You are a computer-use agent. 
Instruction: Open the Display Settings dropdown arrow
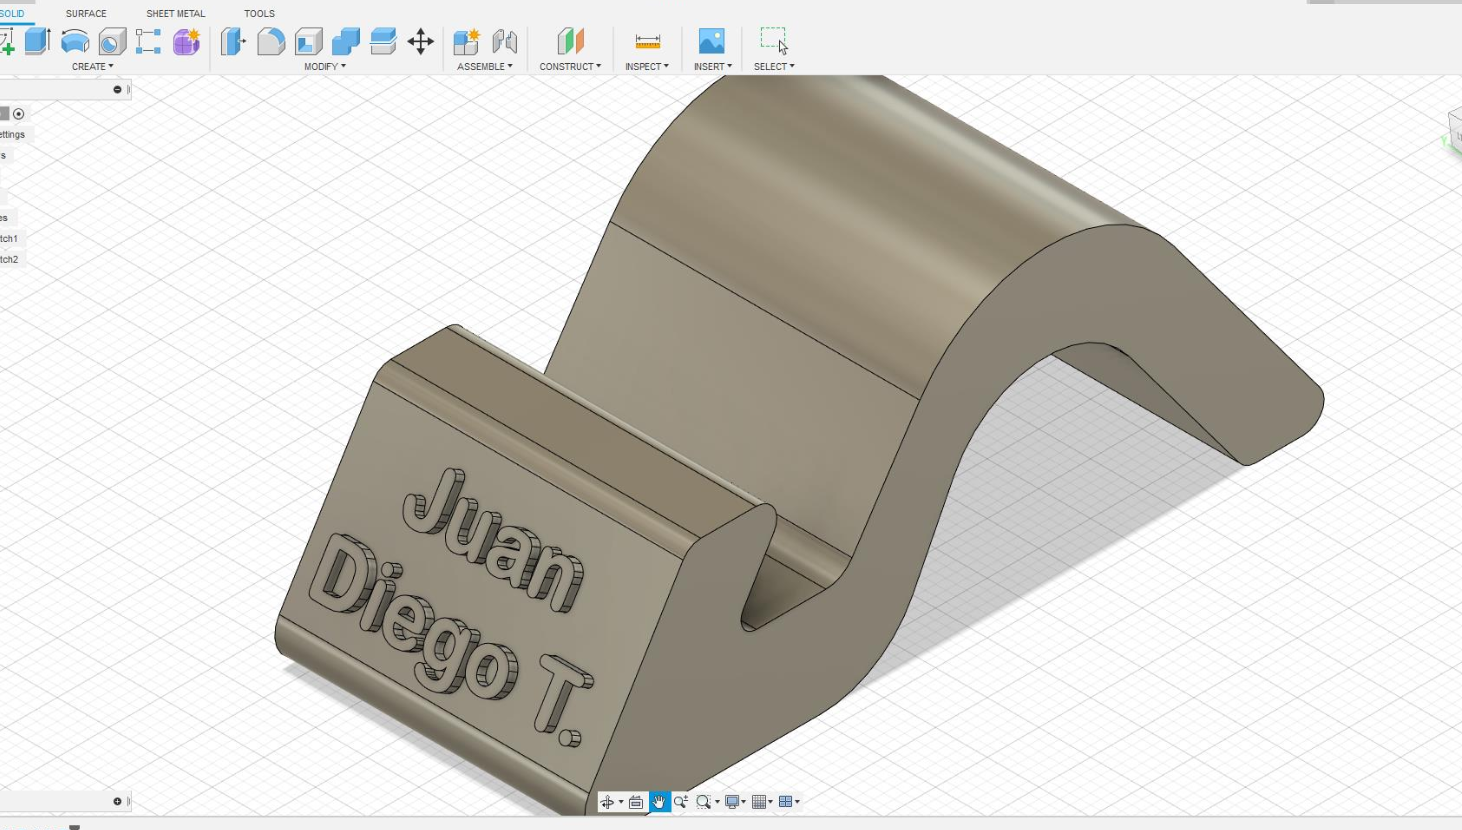744,802
